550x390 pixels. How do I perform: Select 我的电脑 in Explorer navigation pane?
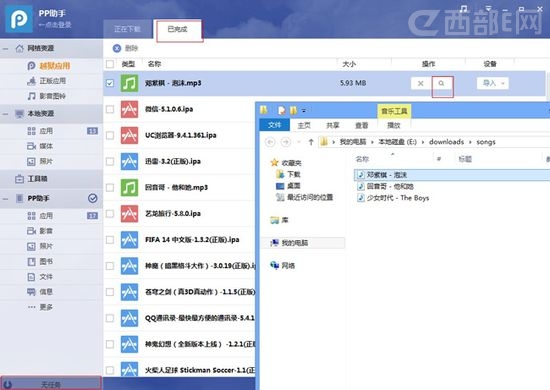click(x=290, y=243)
